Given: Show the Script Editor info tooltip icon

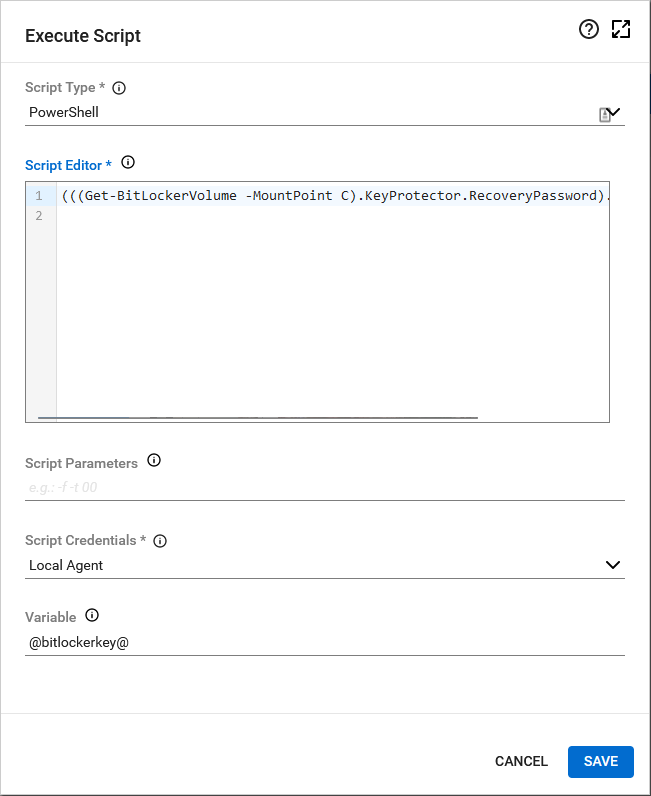Looking at the screenshot, I should coord(127,163).
